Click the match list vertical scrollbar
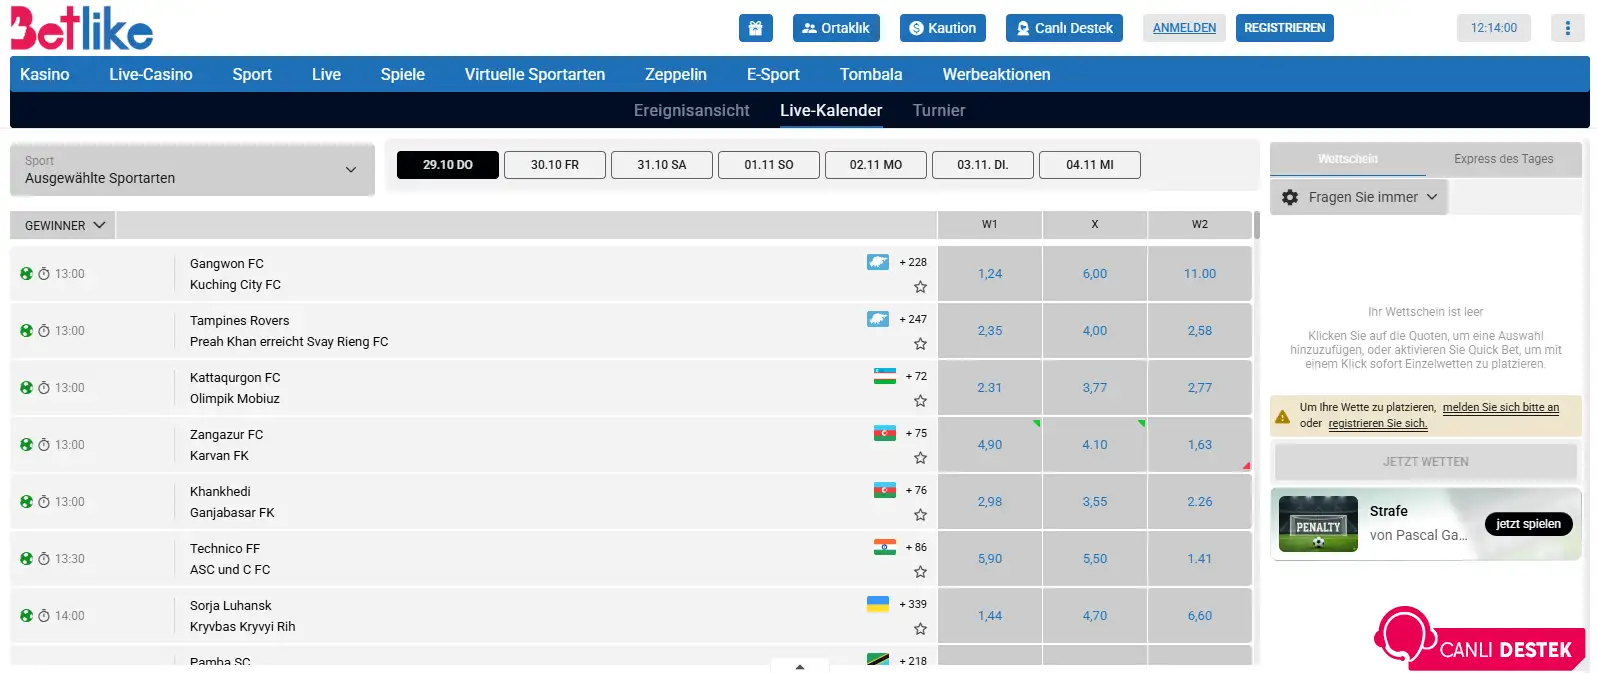The image size is (1597, 673). tap(1257, 225)
